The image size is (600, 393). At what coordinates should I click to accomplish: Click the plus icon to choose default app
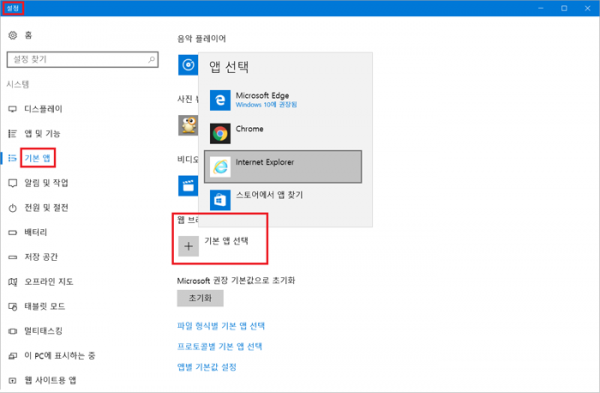188,246
